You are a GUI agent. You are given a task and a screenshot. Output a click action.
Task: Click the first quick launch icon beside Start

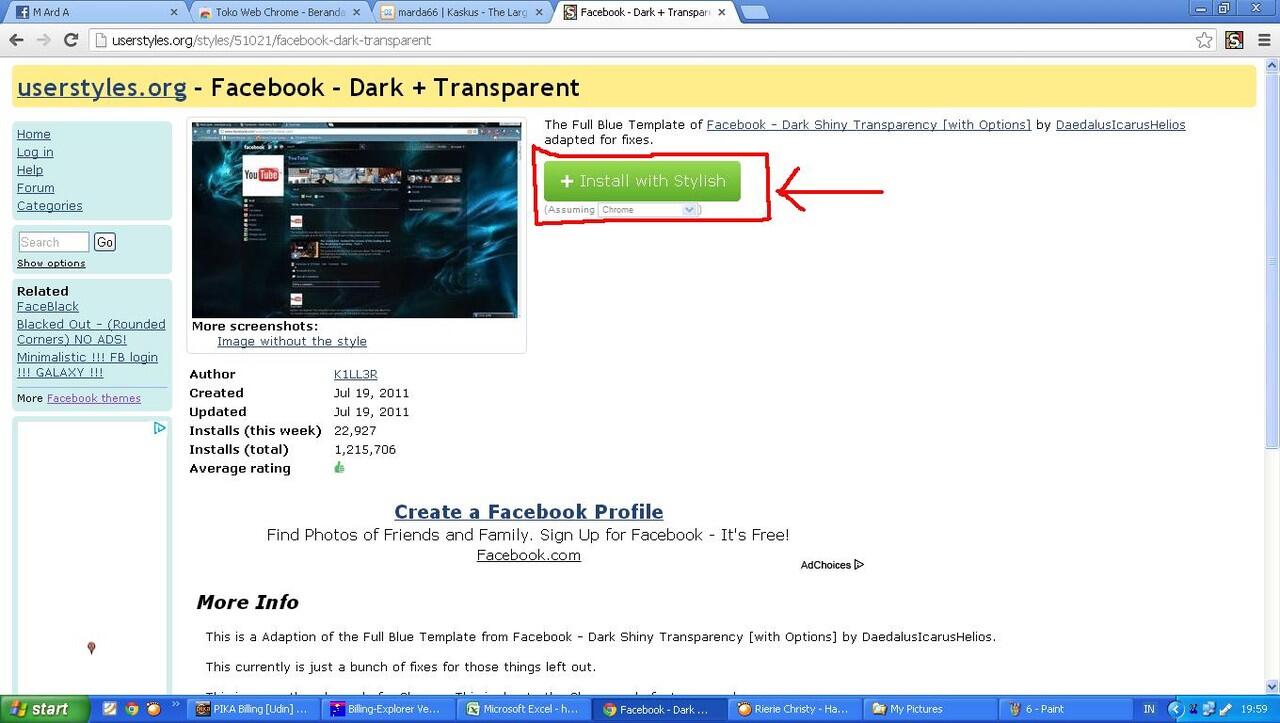(110, 709)
